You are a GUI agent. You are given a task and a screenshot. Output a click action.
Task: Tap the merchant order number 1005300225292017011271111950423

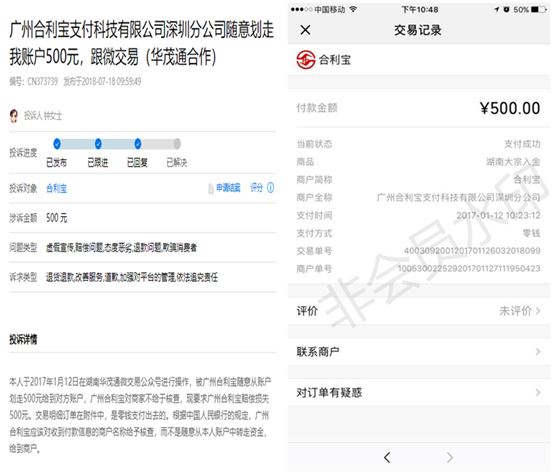469,269
